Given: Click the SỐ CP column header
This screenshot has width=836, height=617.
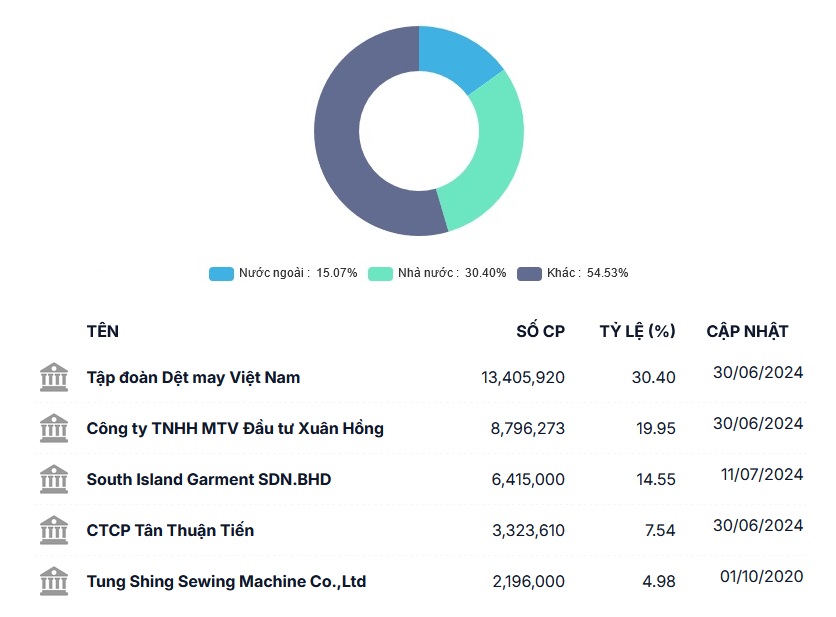Looking at the screenshot, I should [541, 331].
